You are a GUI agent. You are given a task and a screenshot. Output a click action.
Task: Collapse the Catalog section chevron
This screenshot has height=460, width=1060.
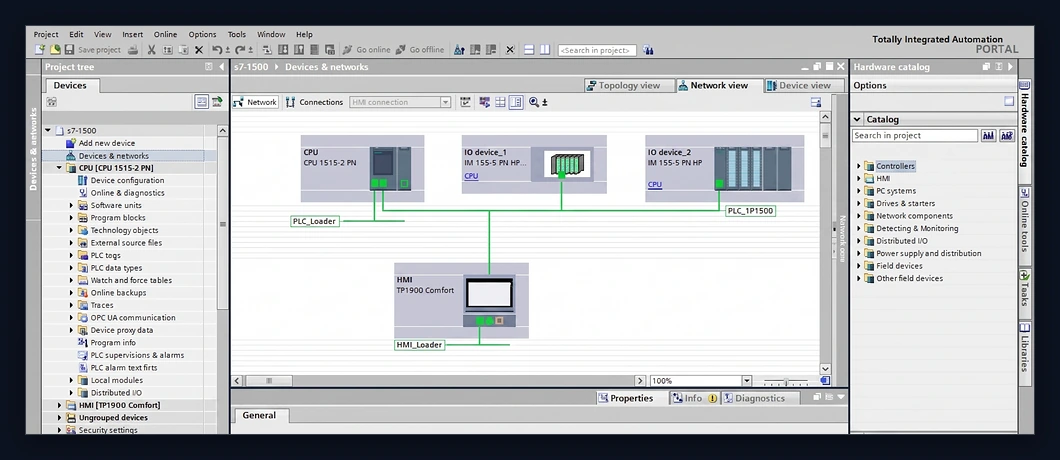pyautogui.click(x=857, y=120)
